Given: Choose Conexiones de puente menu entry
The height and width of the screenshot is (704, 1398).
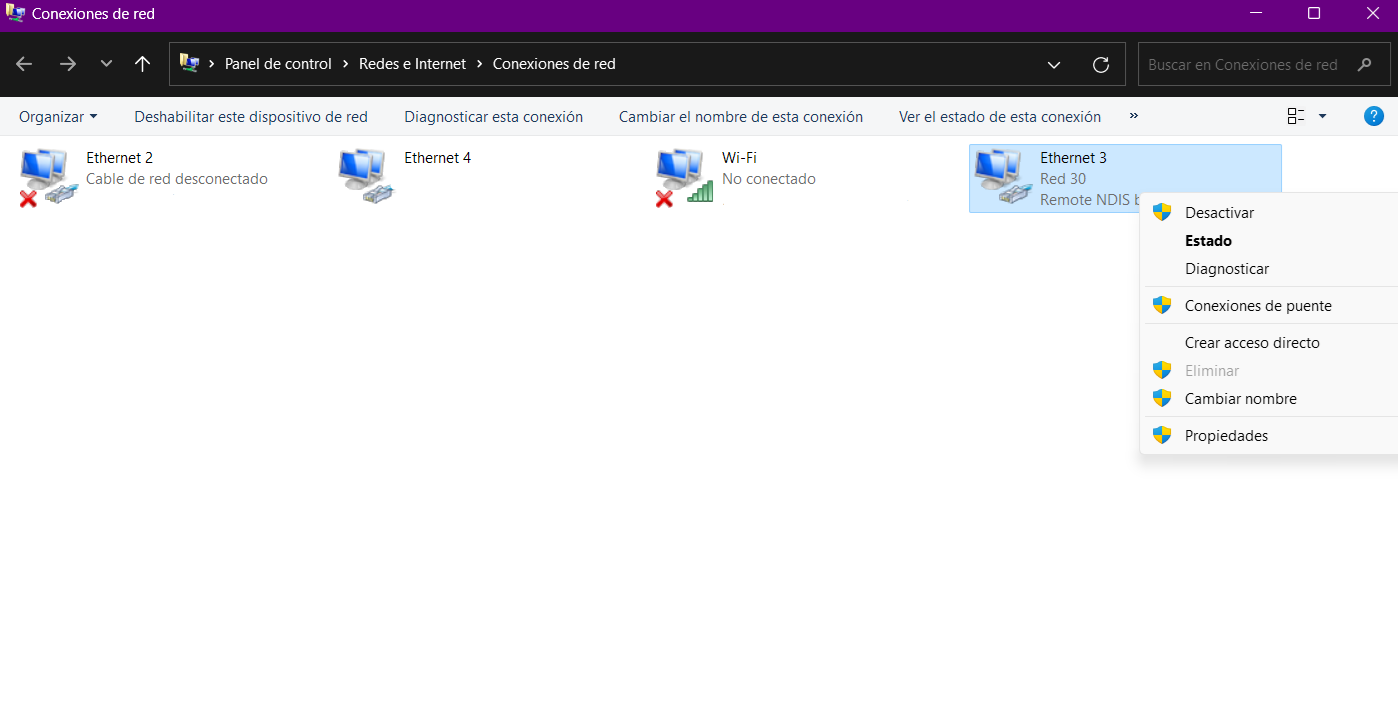Looking at the screenshot, I should [x=1258, y=306].
